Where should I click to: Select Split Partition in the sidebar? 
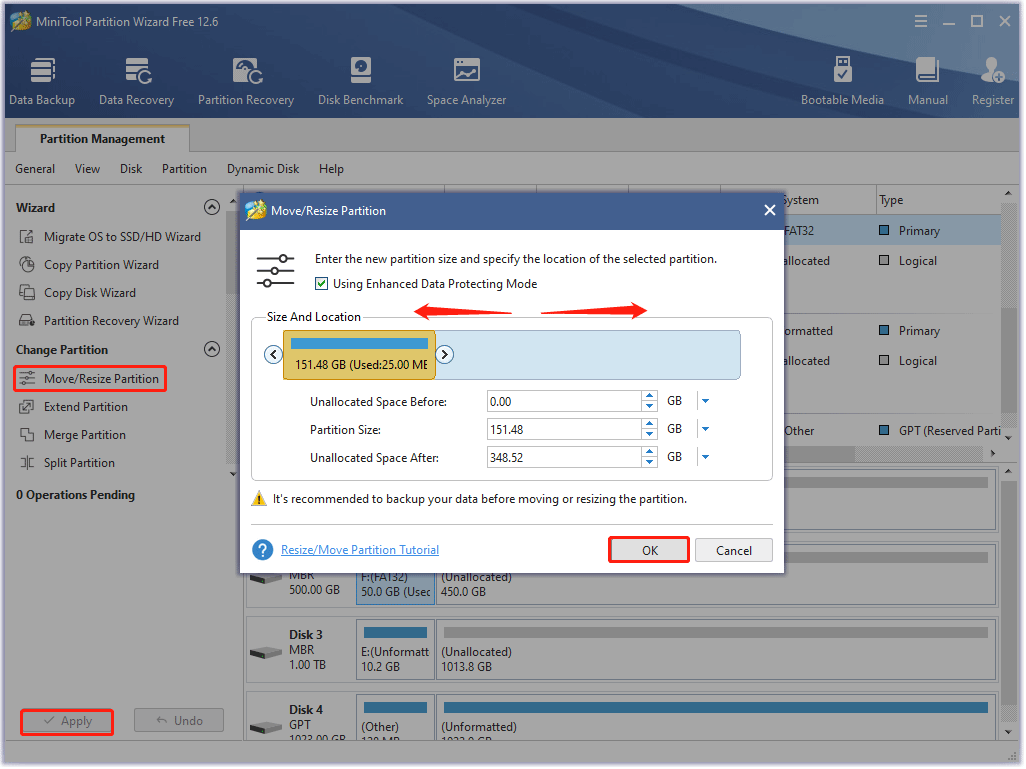pos(80,463)
